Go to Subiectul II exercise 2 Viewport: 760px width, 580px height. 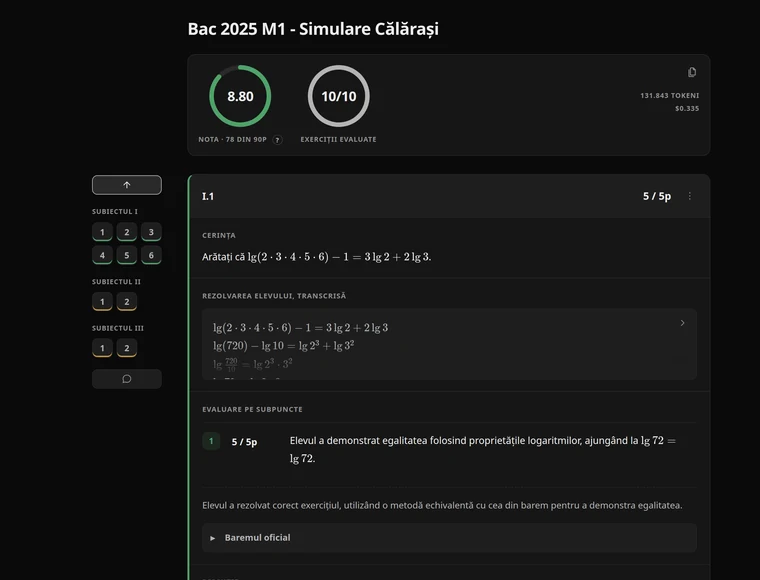[127, 302]
